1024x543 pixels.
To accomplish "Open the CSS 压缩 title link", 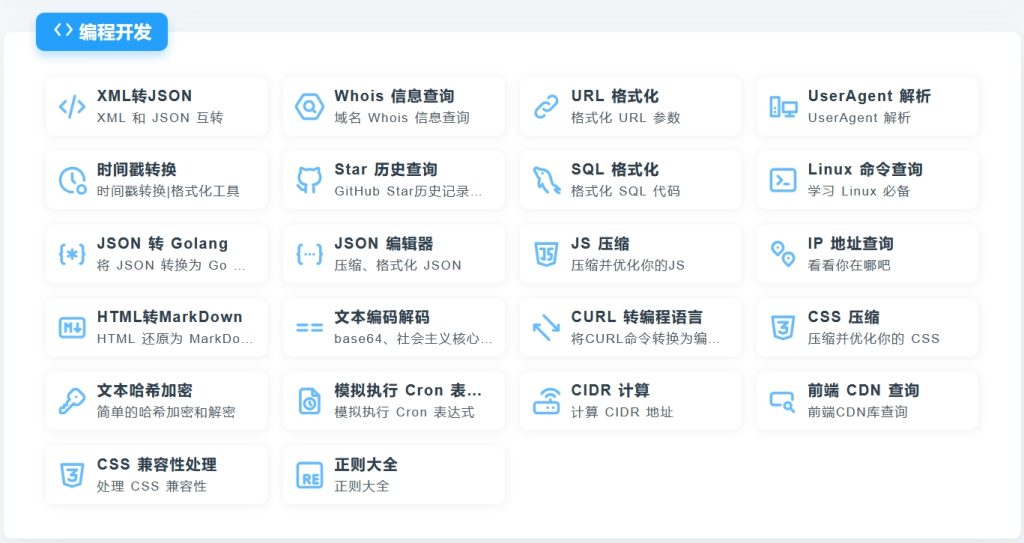I will tap(843, 317).
